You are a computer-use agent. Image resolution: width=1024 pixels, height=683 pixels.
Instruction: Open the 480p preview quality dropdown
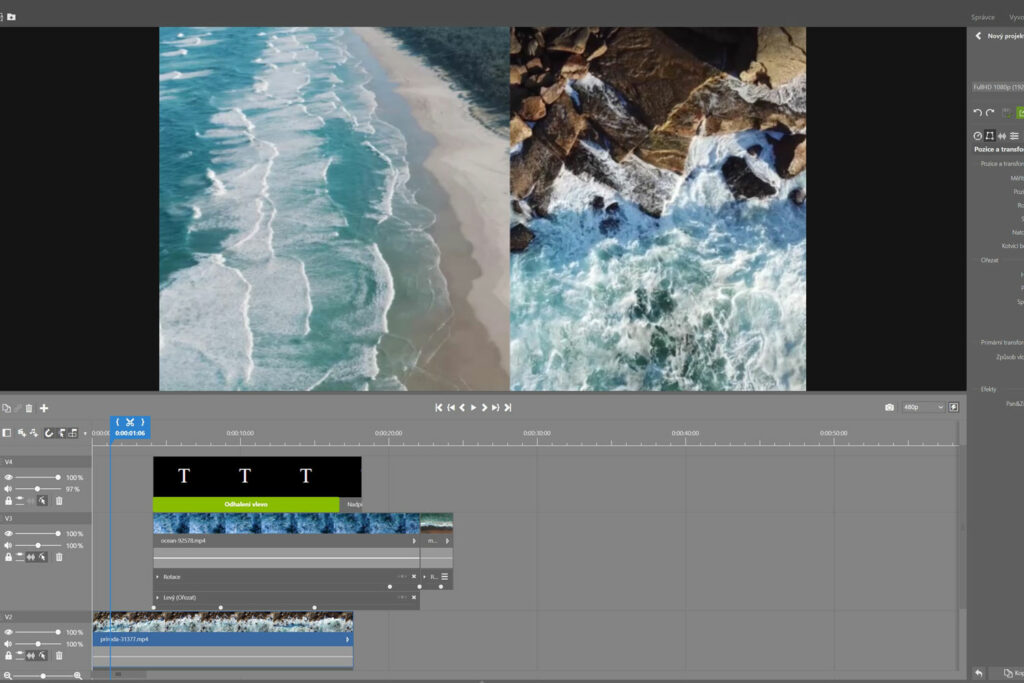923,408
